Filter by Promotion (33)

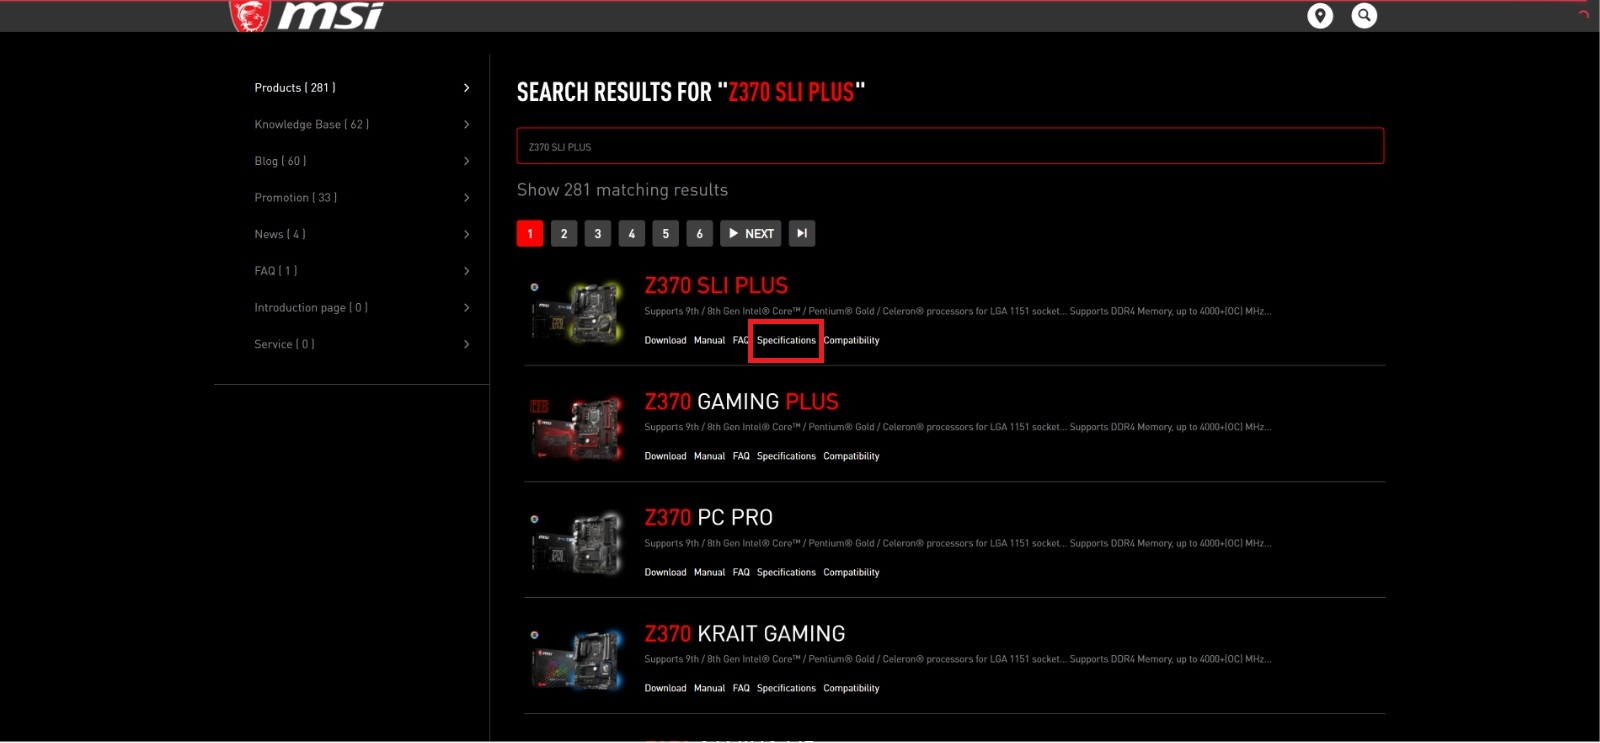(x=296, y=198)
